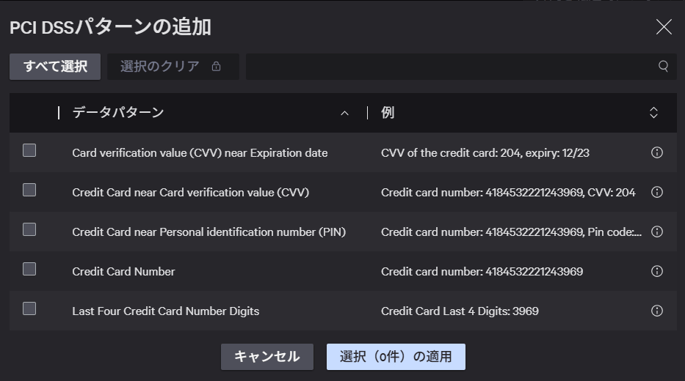Check Credit Card near Card verification value

(29, 190)
